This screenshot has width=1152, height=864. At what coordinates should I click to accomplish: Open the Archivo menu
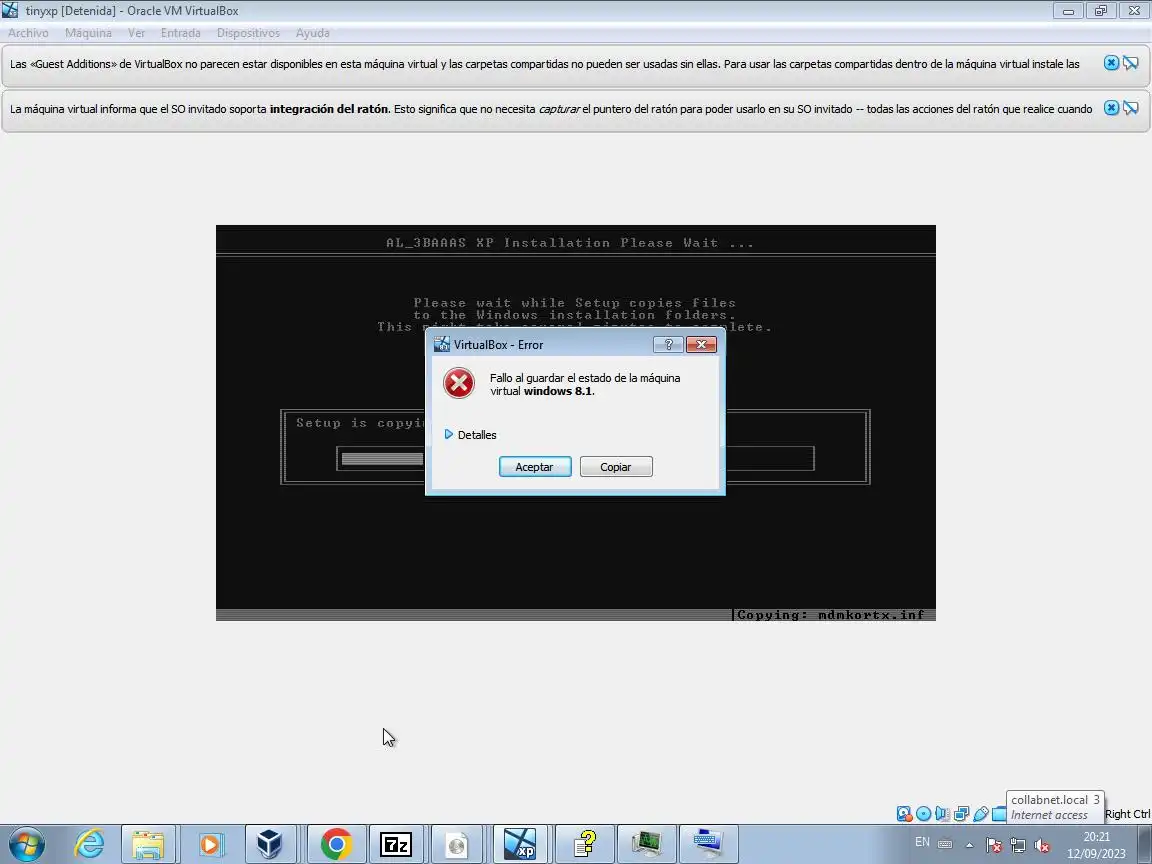[28, 33]
